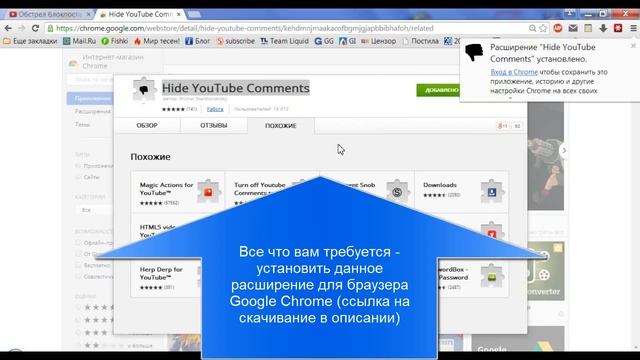640x360 pixels.
Task: Click the Вход в Chrome link
Action: pyautogui.click(x=514, y=72)
